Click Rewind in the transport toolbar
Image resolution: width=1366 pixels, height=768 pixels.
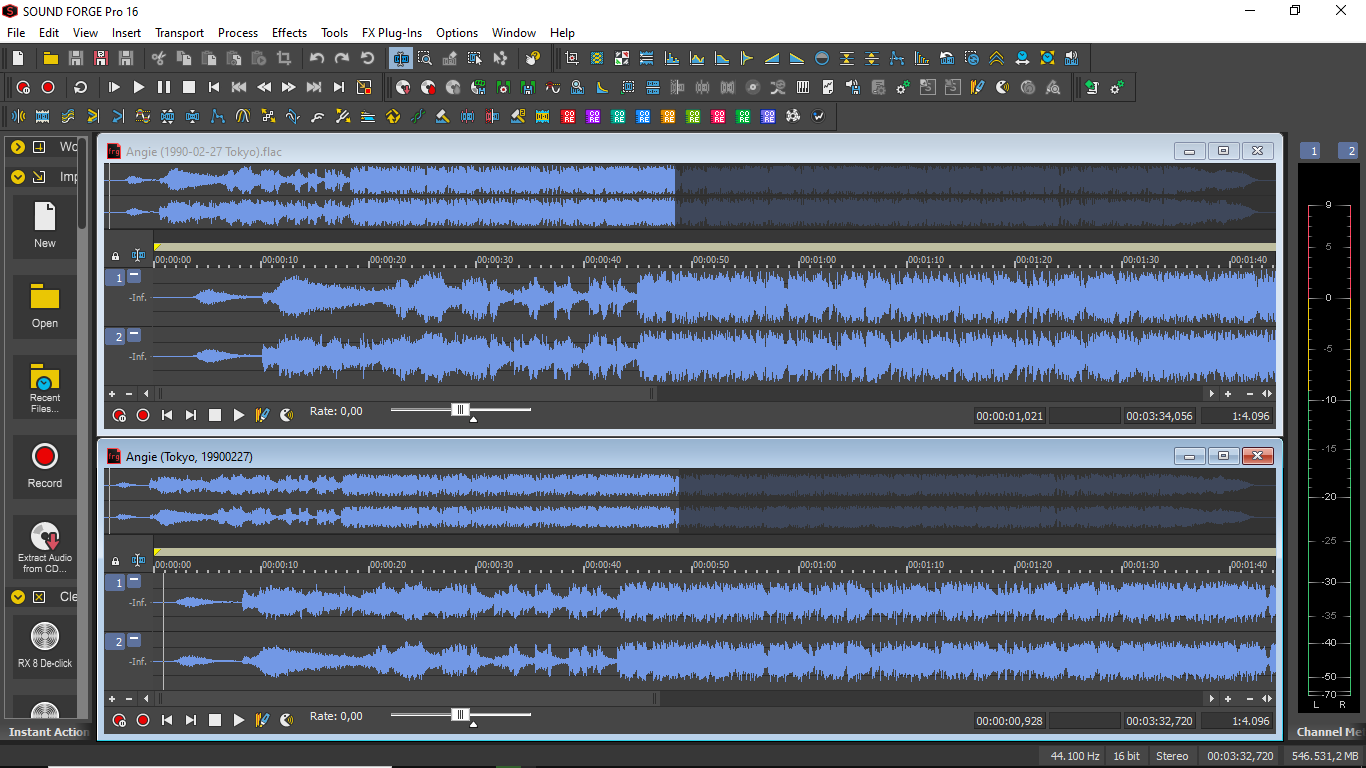pyautogui.click(x=264, y=87)
